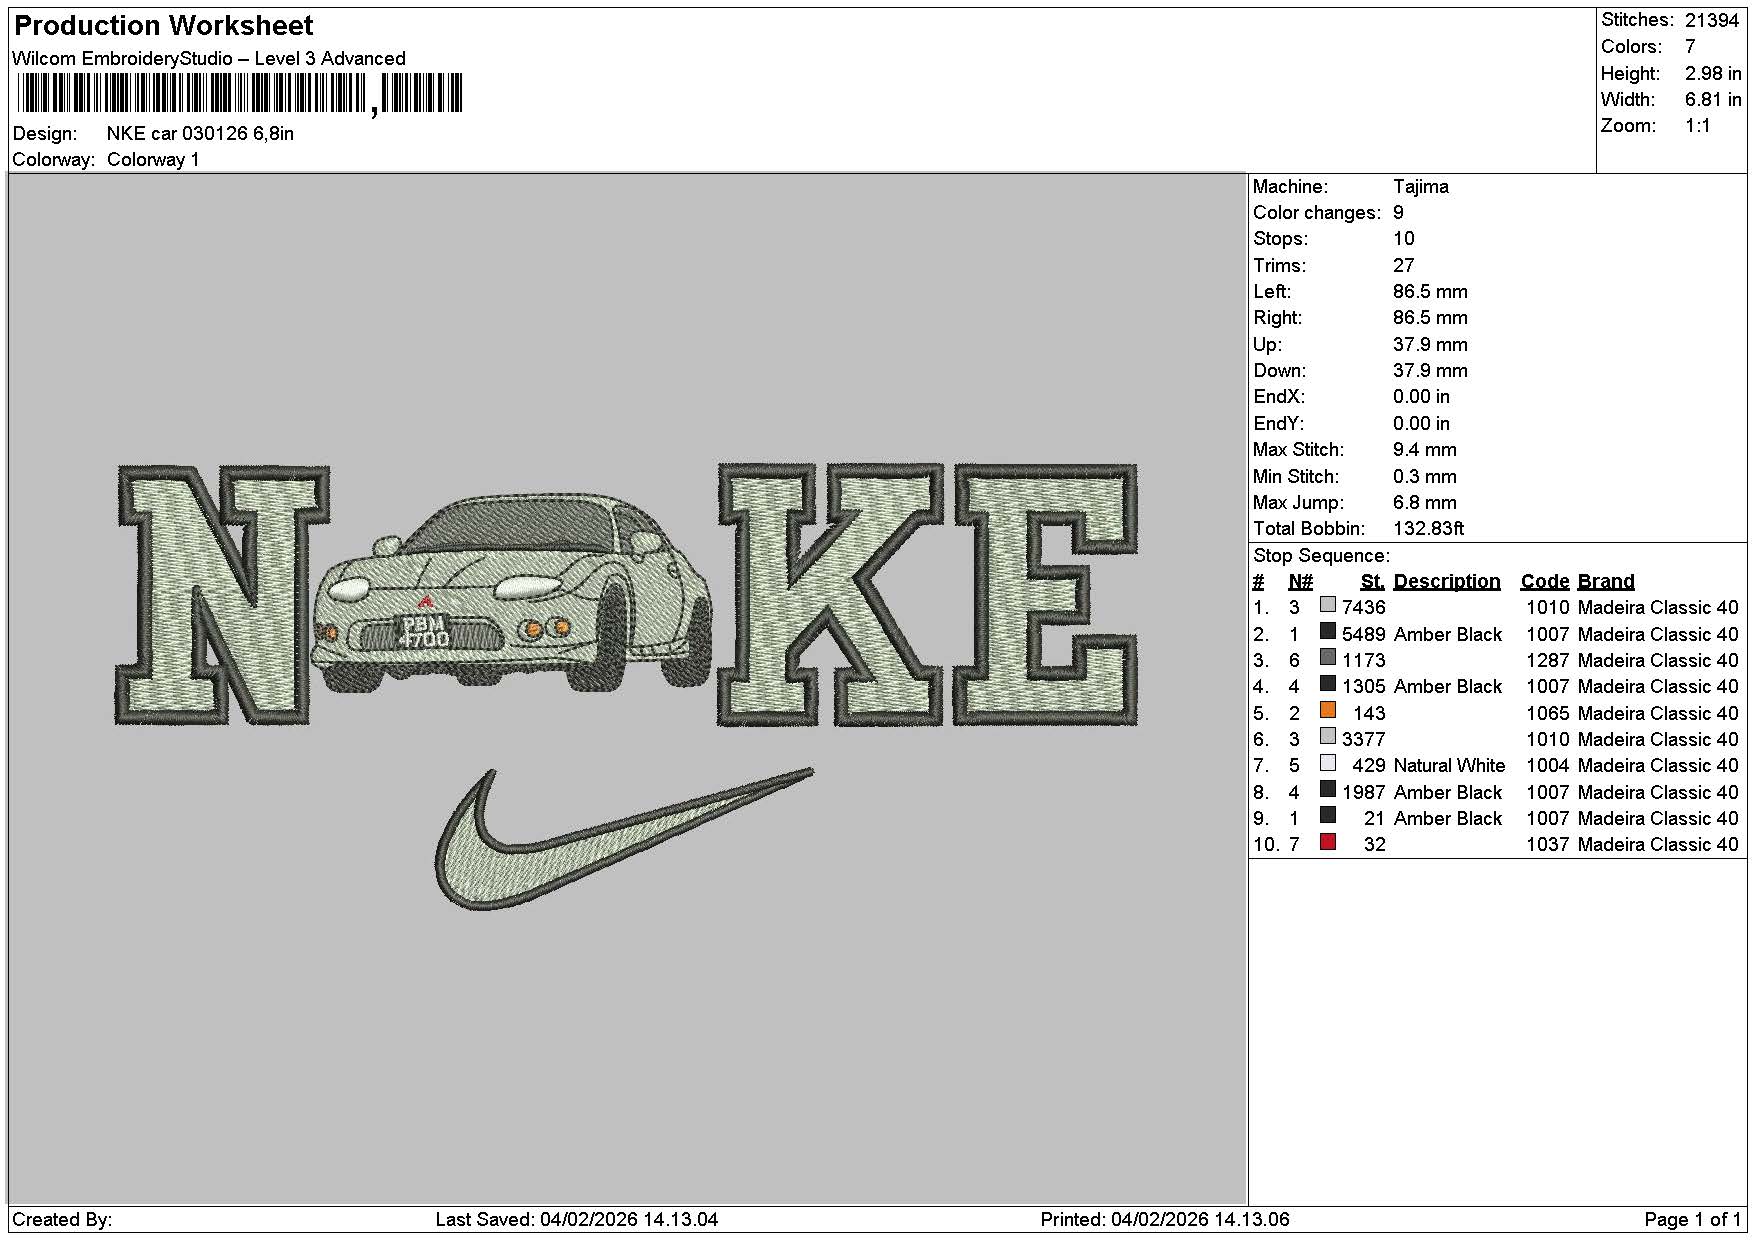Click thread code "1287" in stop row 3
Viewport: 1755px width, 1240px height.
coord(1548,661)
